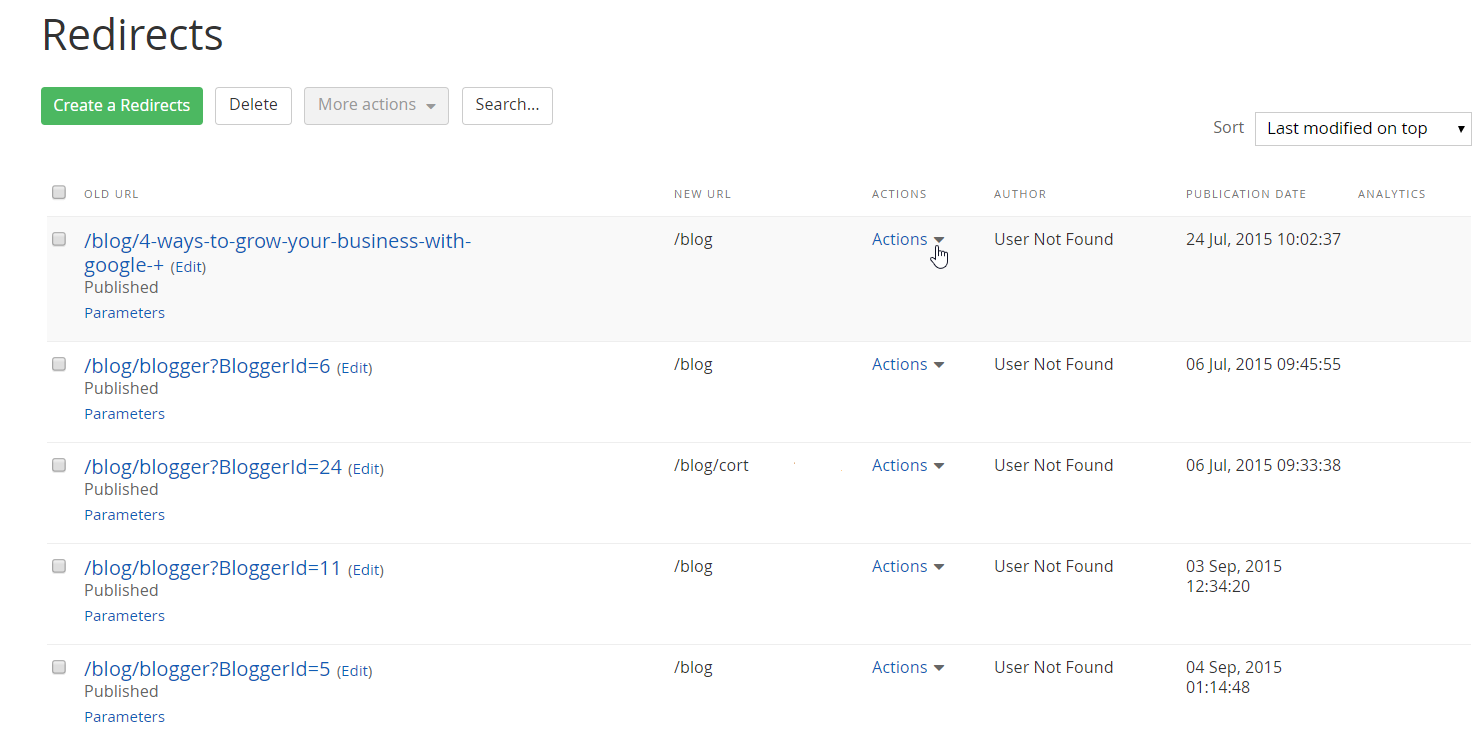Open the /blog/blogger?BloggerId=11 link

point(213,568)
